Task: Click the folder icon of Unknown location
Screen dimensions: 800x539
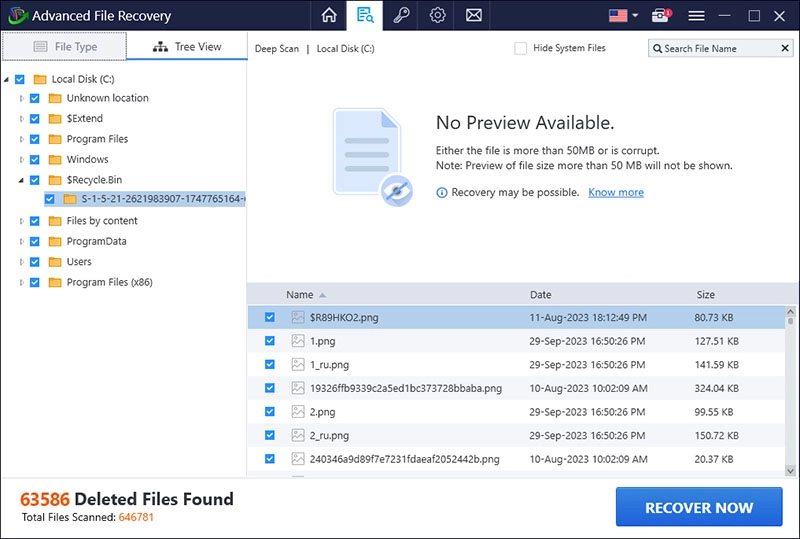Action: (55, 98)
